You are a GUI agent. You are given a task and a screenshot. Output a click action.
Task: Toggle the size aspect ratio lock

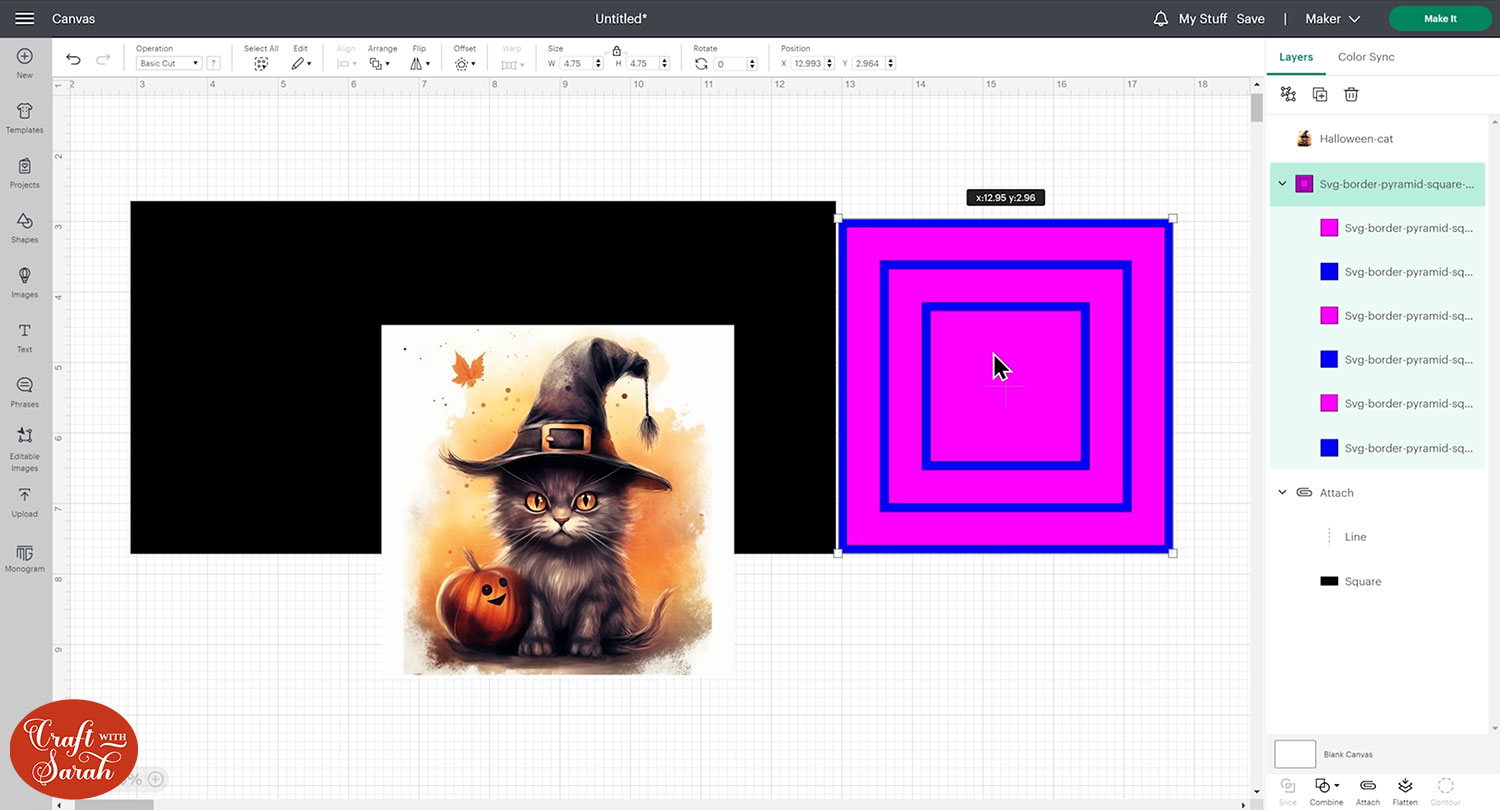[616, 50]
